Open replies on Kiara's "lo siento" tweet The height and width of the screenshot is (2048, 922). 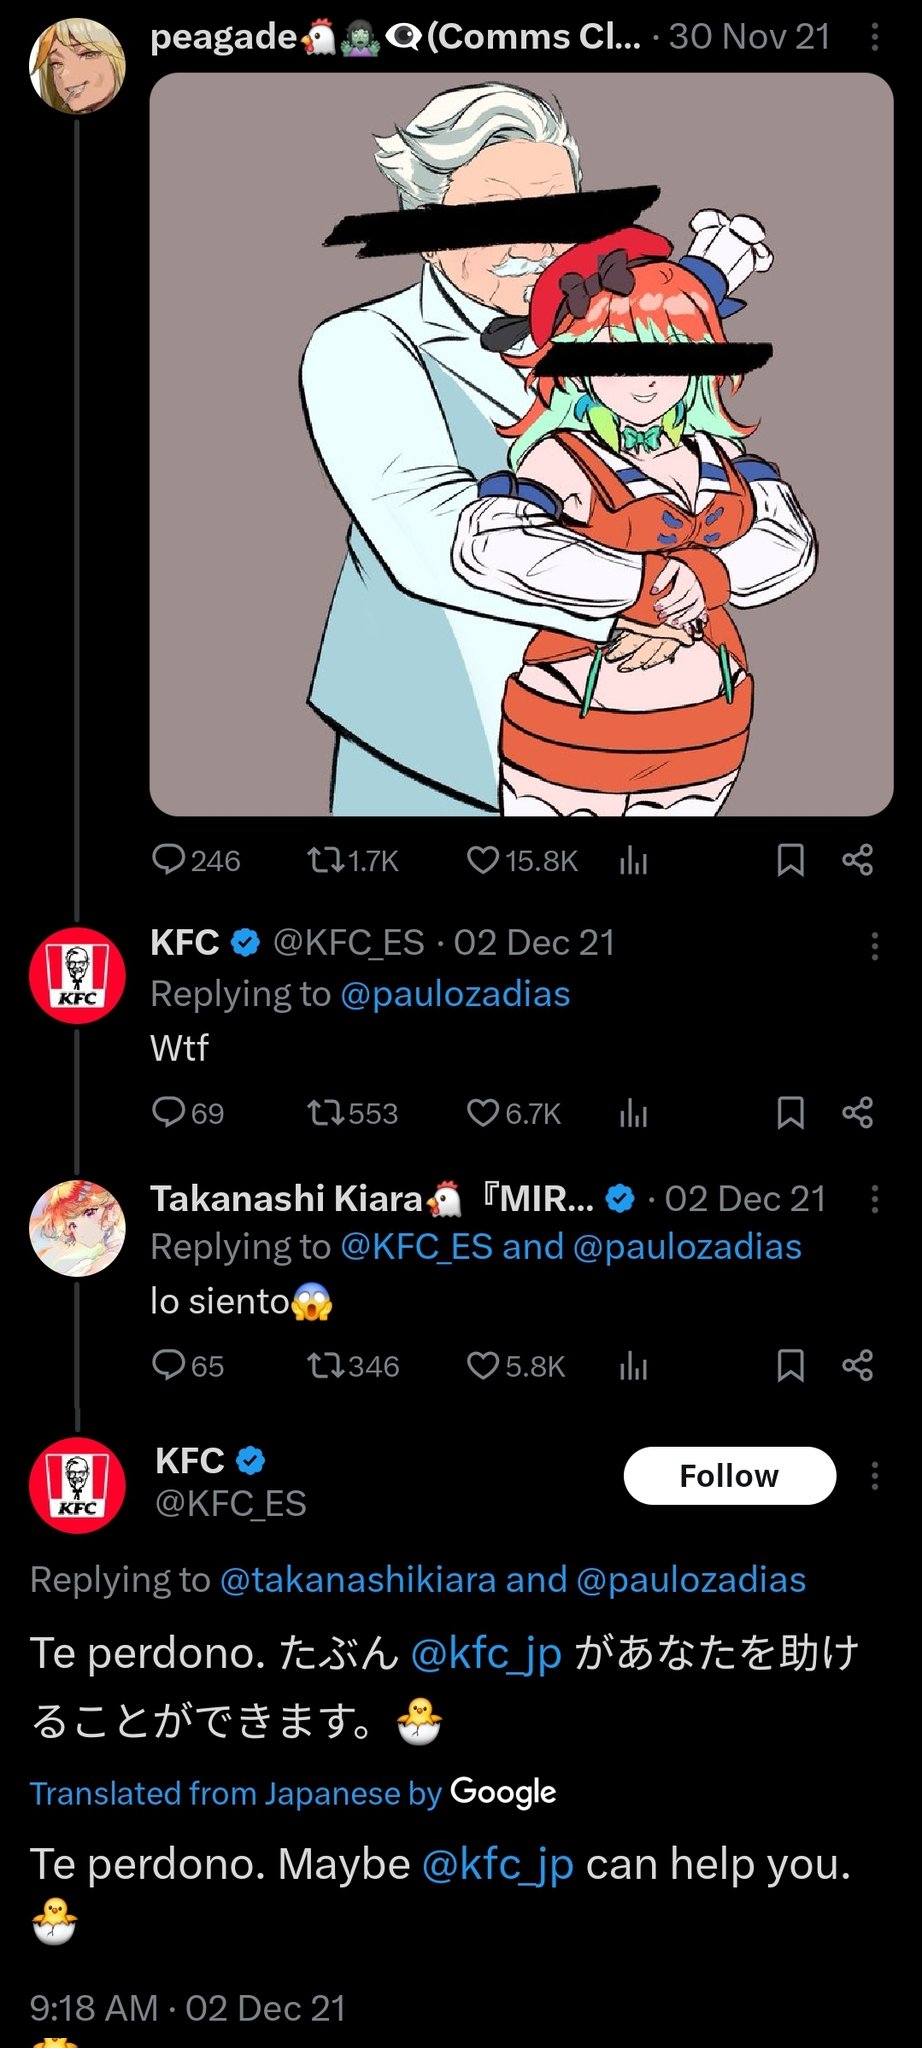click(168, 1365)
